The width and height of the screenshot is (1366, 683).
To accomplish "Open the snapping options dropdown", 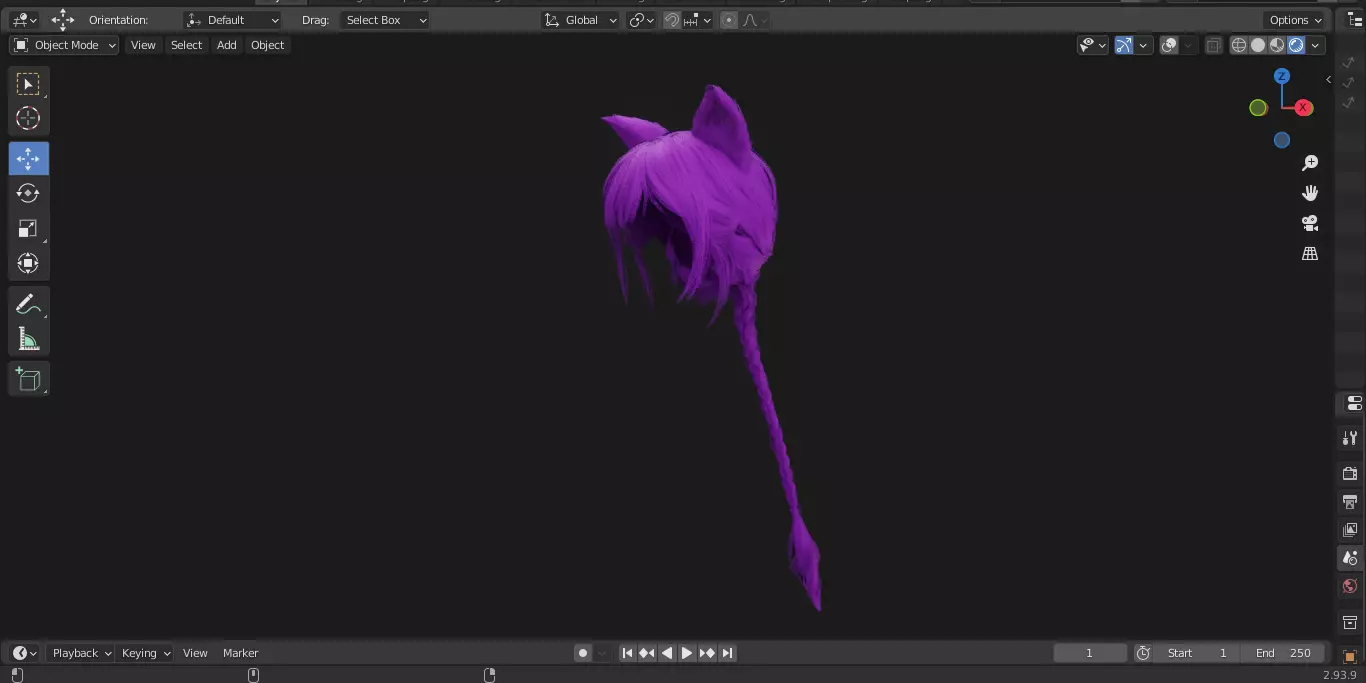I will [698, 20].
